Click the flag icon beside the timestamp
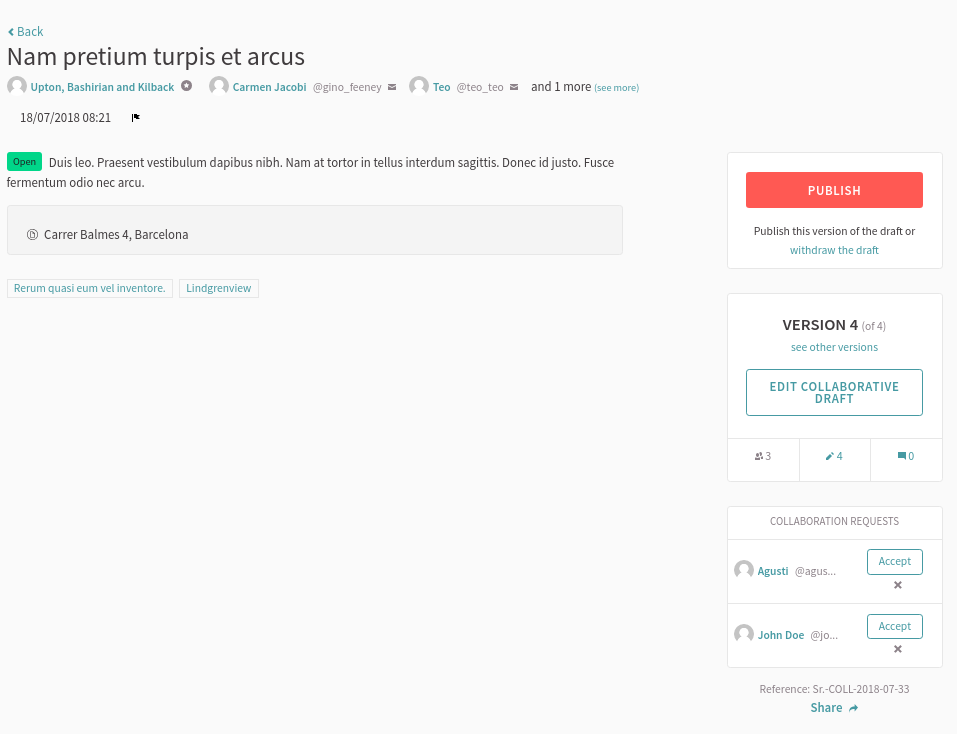The height and width of the screenshot is (734, 957). [x=135, y=118]
